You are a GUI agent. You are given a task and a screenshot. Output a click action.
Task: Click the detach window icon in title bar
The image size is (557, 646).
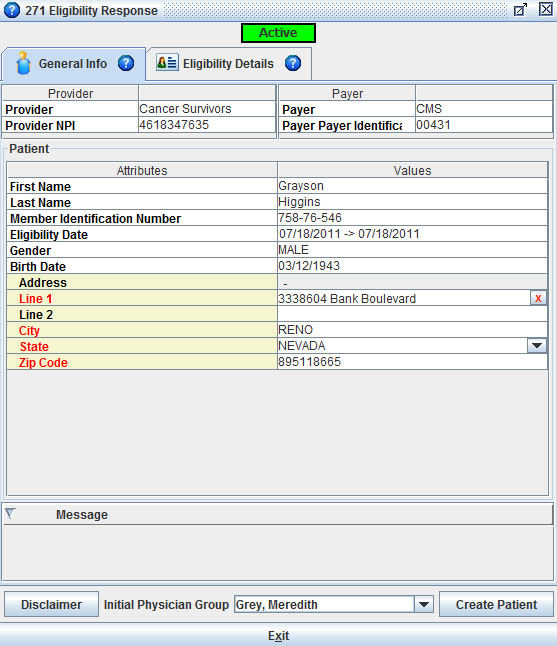(520, 9)
